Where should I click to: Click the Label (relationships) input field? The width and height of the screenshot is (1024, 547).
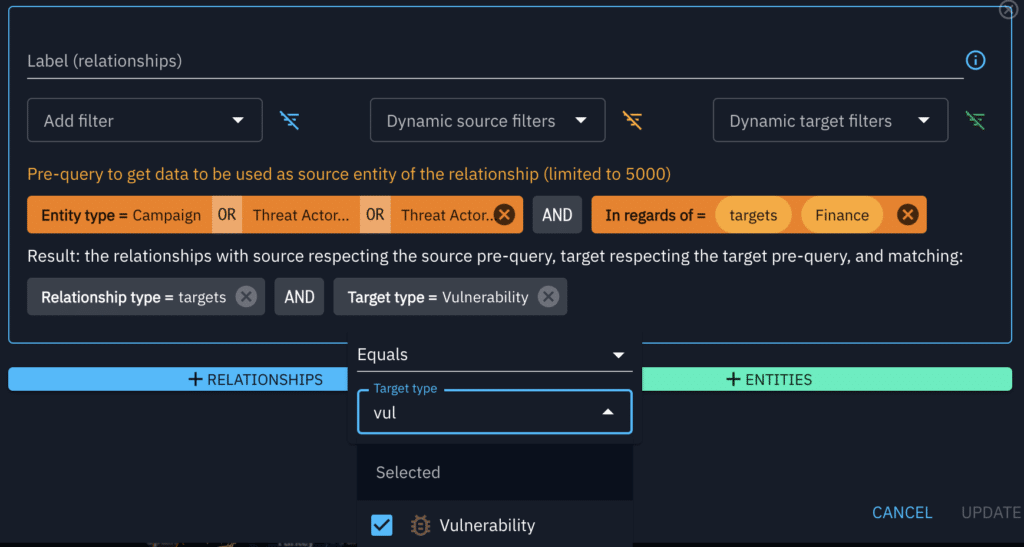click(x=495, y=61)
